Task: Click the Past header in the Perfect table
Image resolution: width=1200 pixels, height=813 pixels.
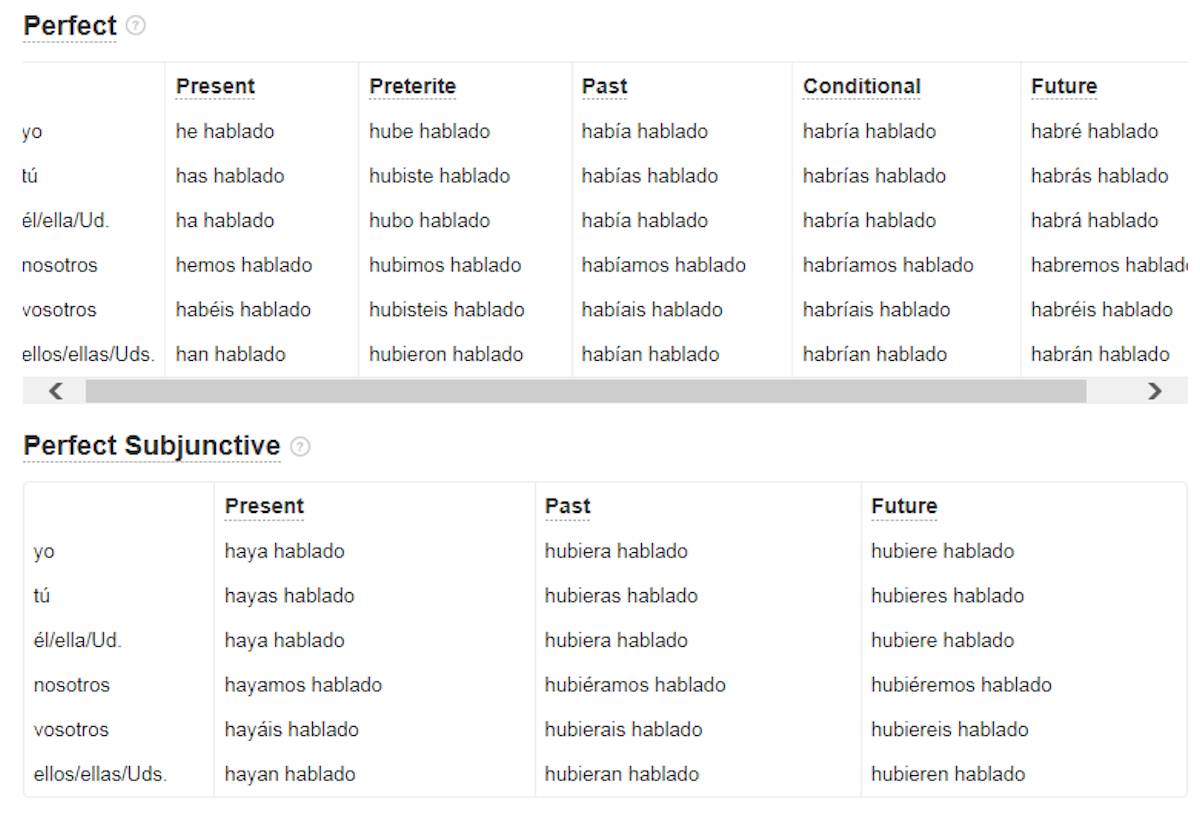Action: (604, 87)
